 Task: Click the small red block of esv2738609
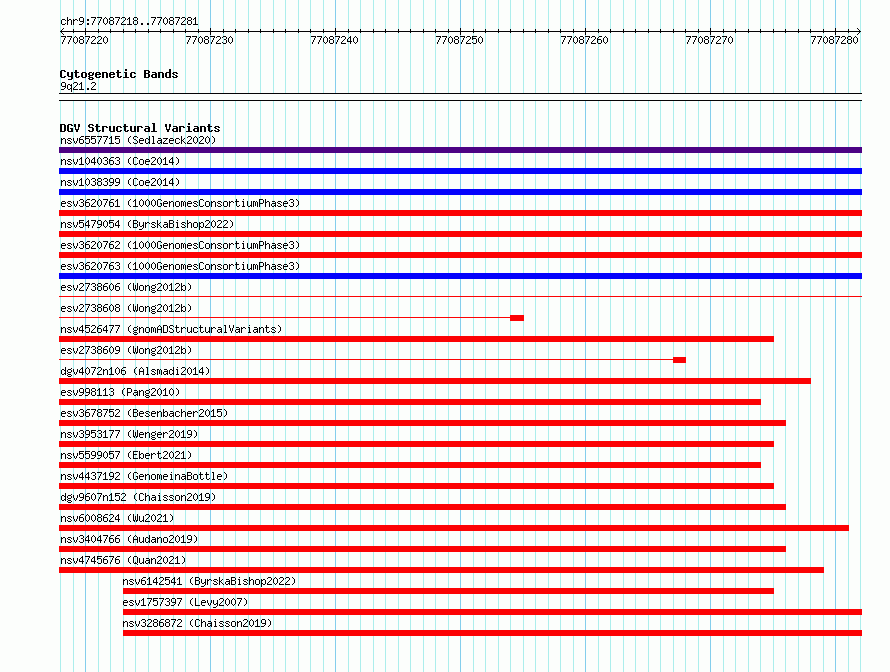(x=679, y=360)
